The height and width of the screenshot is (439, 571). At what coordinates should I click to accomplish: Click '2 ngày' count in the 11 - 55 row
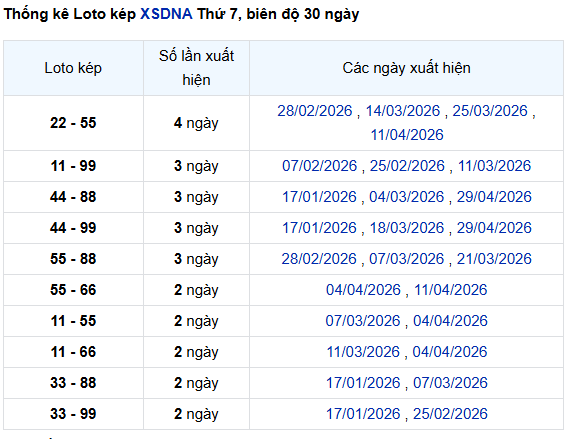click(x=196, y=321)
